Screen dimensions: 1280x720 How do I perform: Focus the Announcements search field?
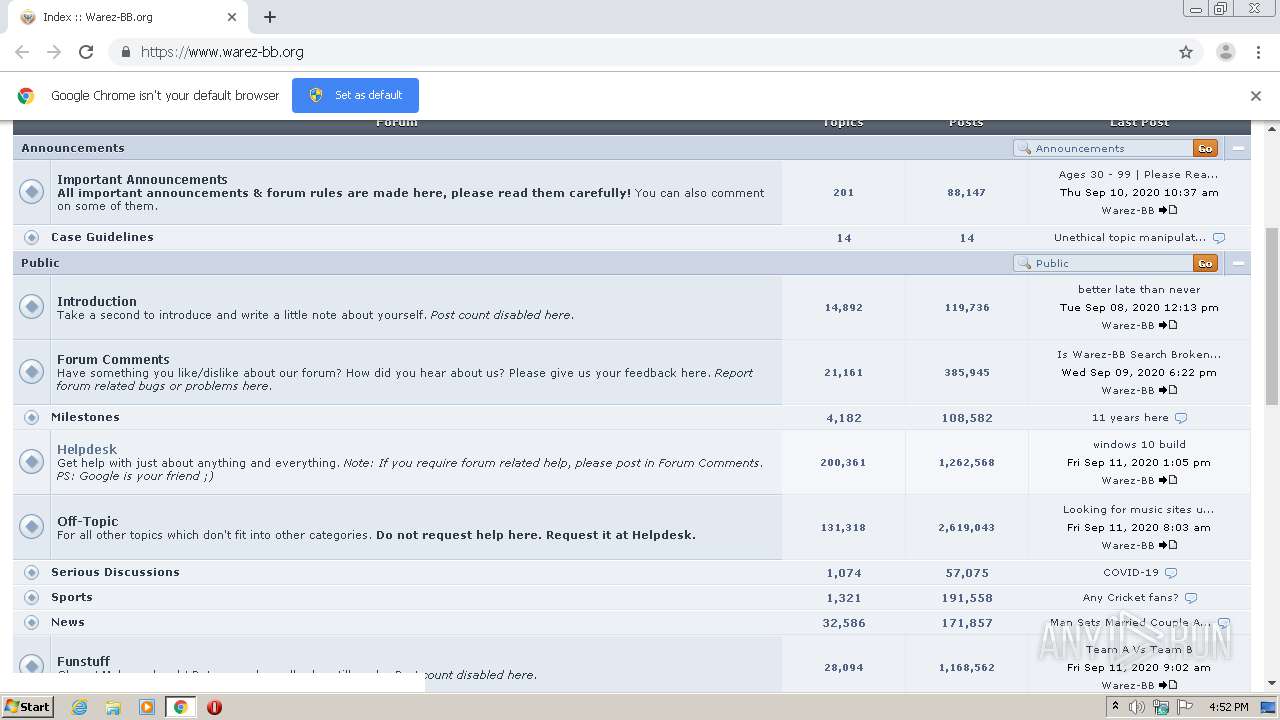(x=1104, y=148)
